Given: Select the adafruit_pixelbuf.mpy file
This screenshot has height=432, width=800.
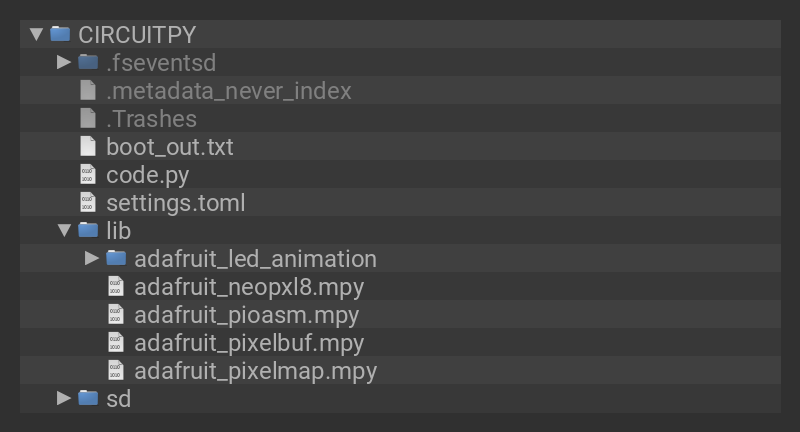Looking at the screenshot, I should (x=249, y=342).
